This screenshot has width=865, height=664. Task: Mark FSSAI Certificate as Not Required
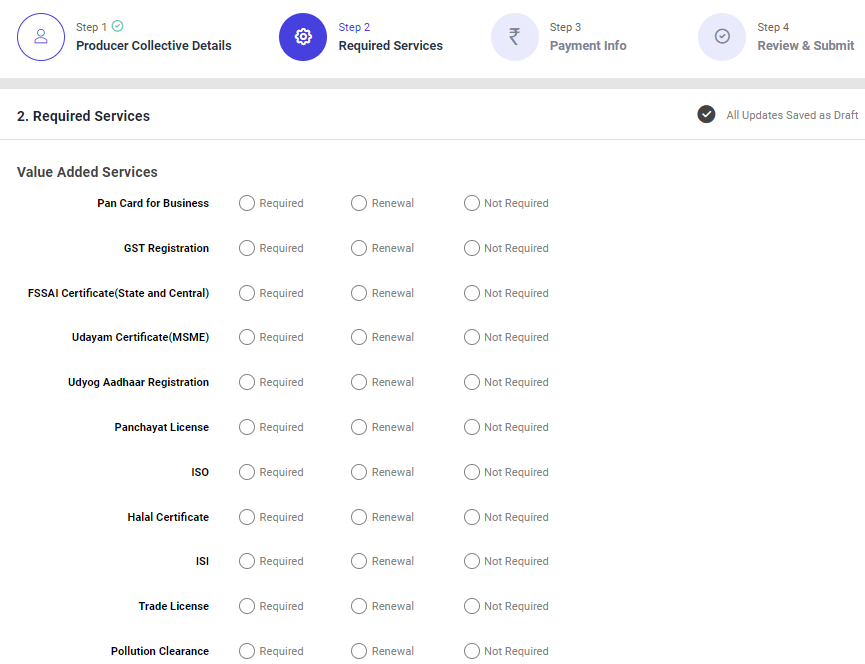[x=472, y=293]
